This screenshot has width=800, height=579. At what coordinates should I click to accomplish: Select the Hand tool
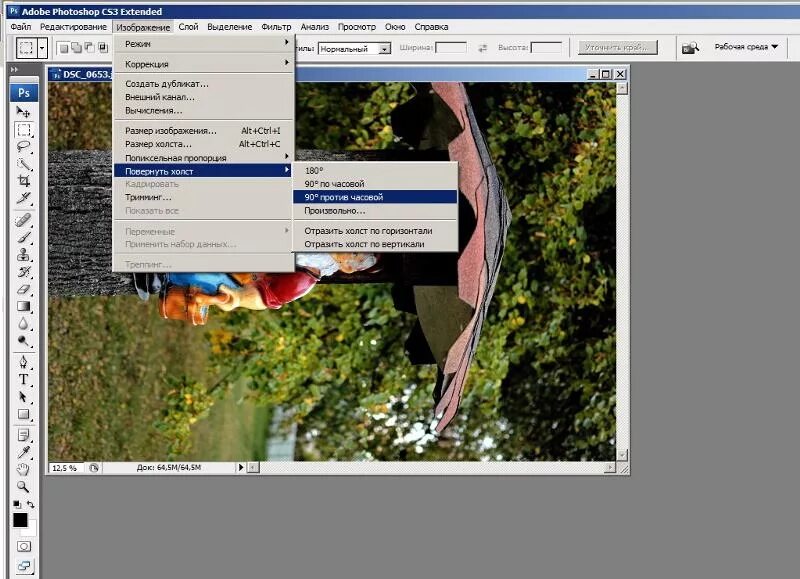pyautogui.click(x=23, y=469)
